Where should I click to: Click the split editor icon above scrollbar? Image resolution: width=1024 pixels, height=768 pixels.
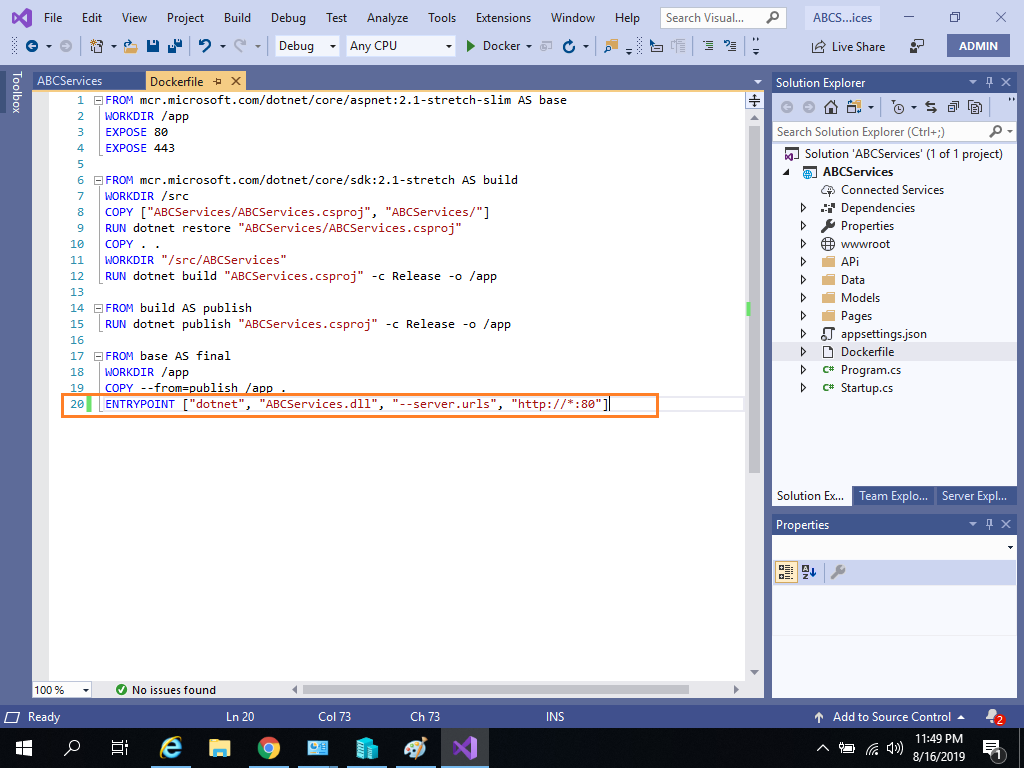(754, 101)
